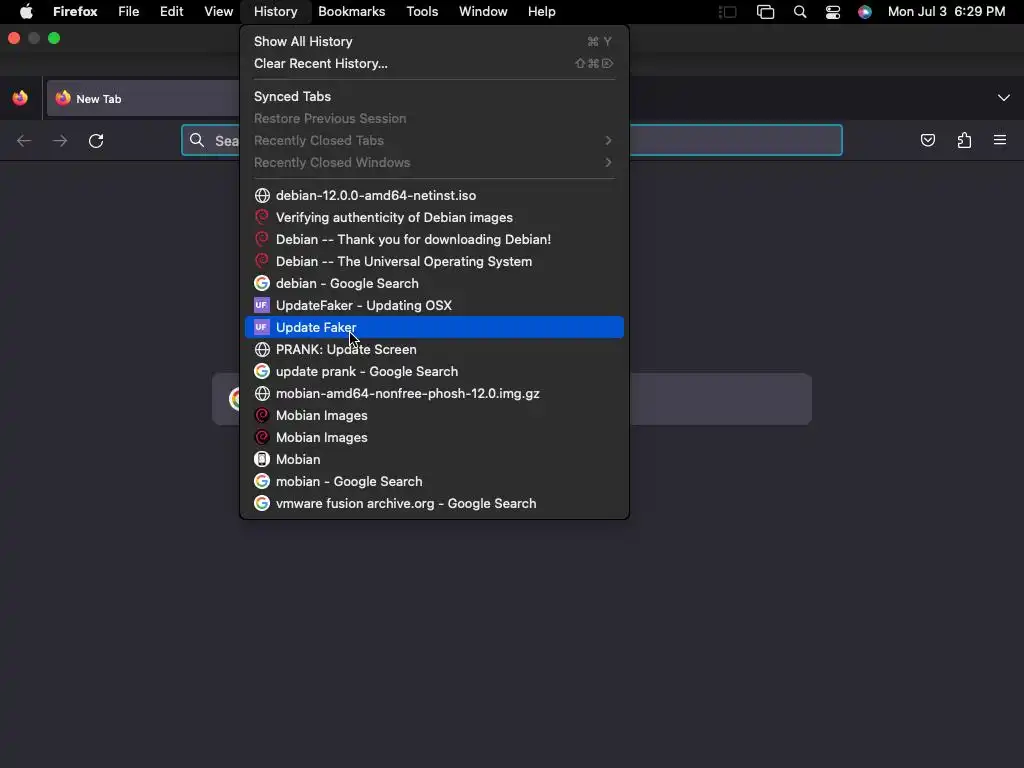Open Spotlight search in menu bar
This screenshot has width=1024, height=768.
point(799,12)
